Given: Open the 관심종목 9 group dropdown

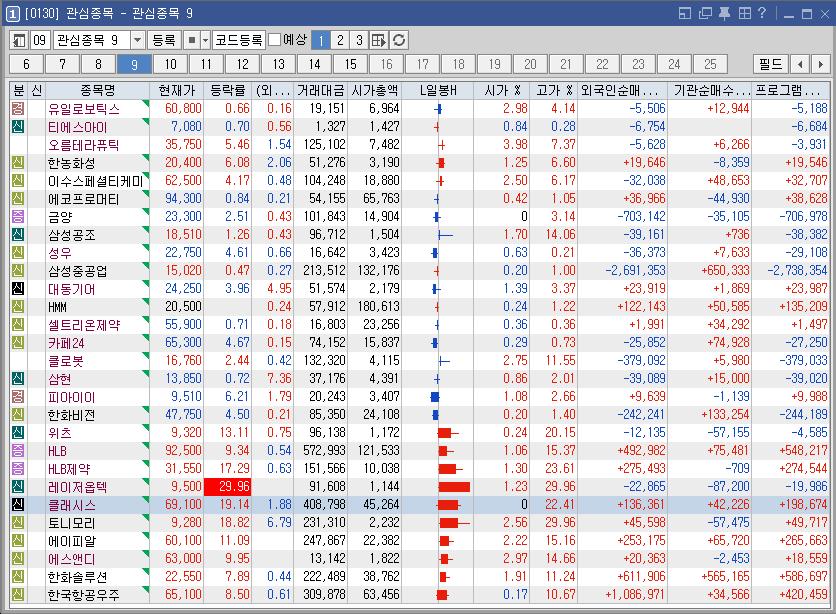Looking at the screenshot, I should coord(138,41).
